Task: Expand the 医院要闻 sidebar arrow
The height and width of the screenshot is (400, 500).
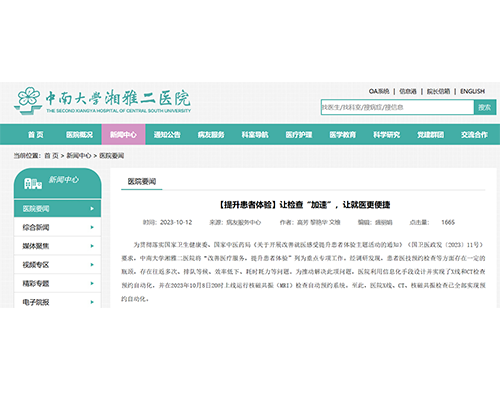Action: click(x=92, y=209)
